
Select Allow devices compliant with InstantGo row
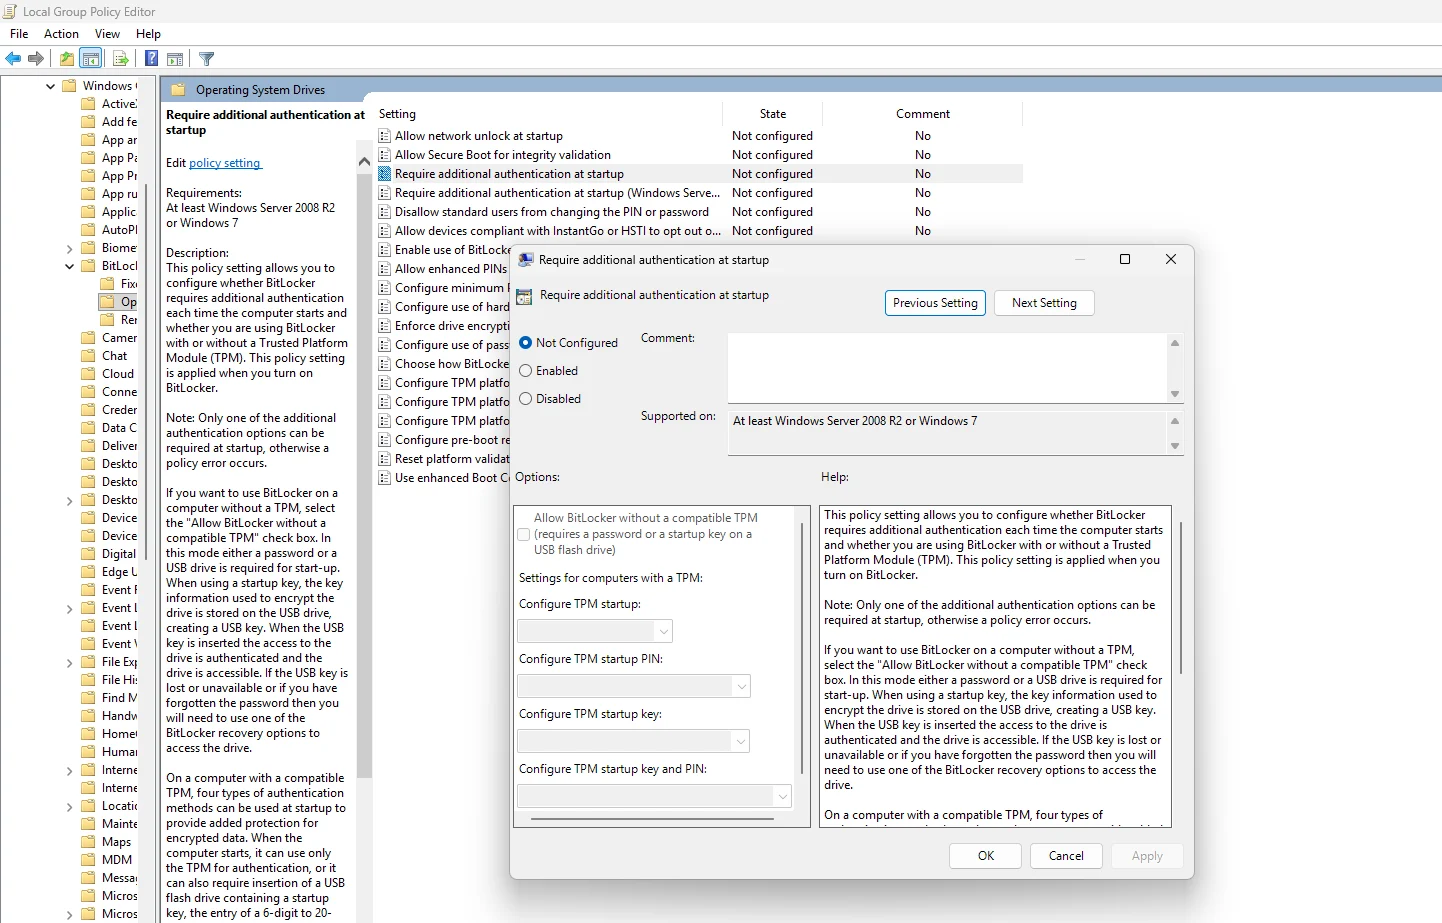coord(700,231)
